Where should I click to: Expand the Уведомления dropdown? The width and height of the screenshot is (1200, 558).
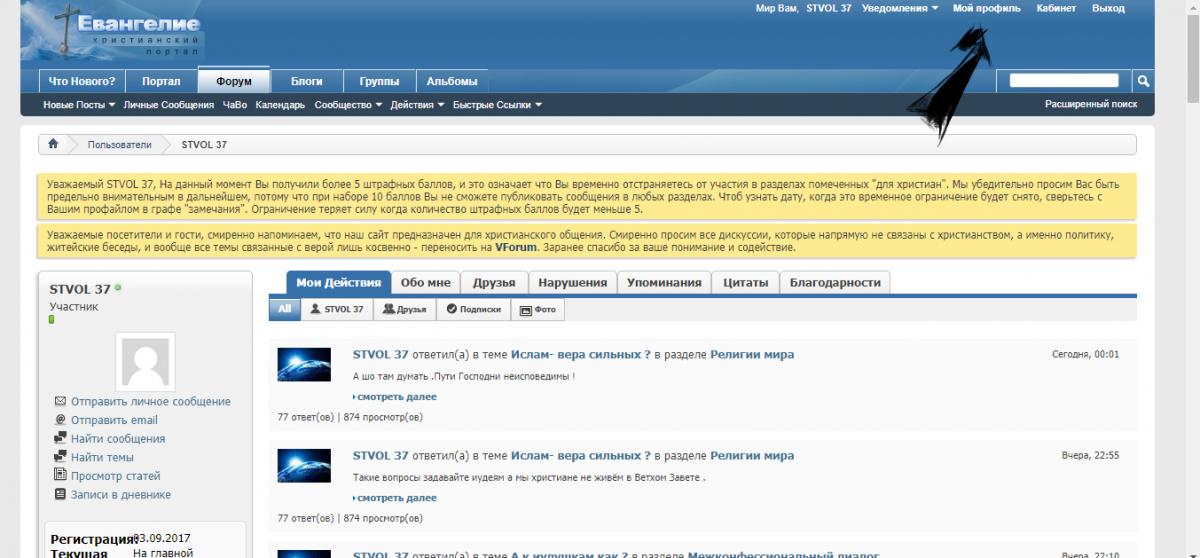900,8
